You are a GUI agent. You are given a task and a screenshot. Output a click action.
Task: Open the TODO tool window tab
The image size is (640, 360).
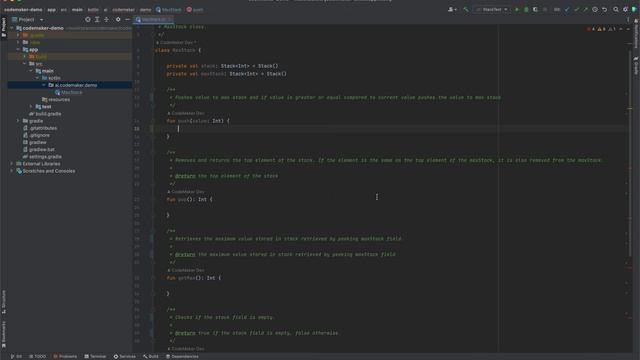pyautogui.click(x=38, y=356)
